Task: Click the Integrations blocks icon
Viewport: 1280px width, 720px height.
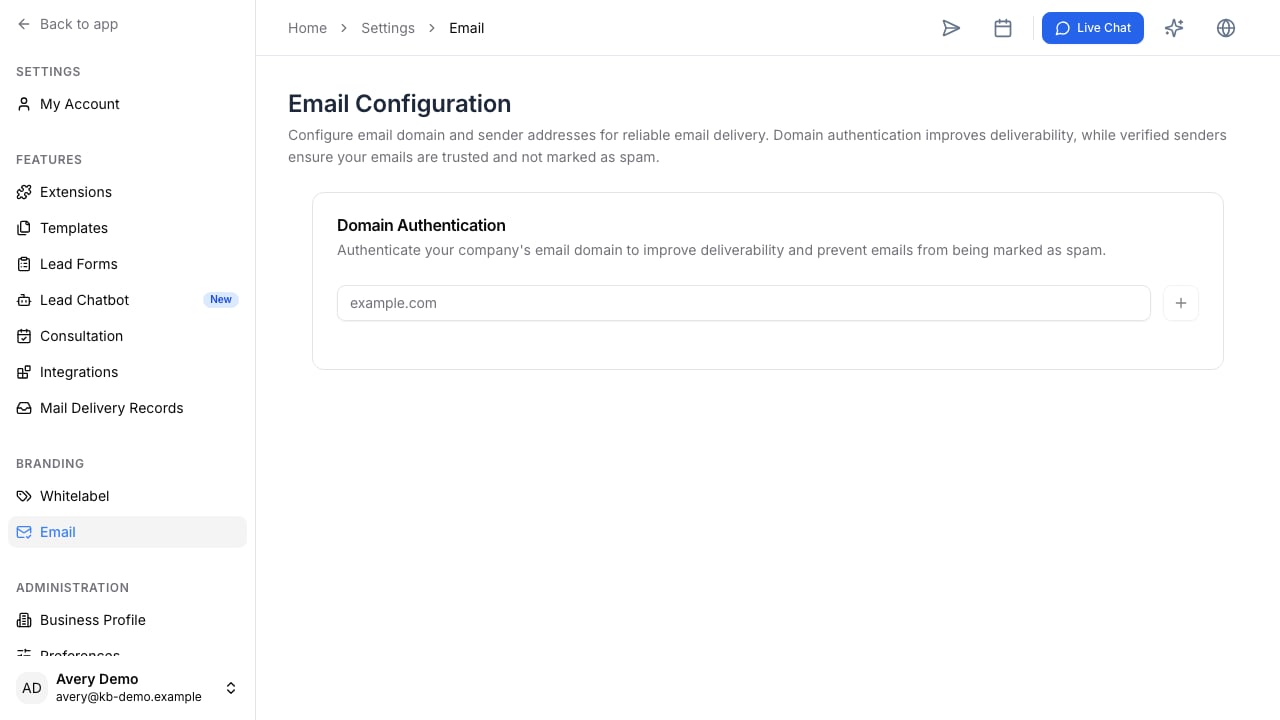Action: tap(24, 372)
